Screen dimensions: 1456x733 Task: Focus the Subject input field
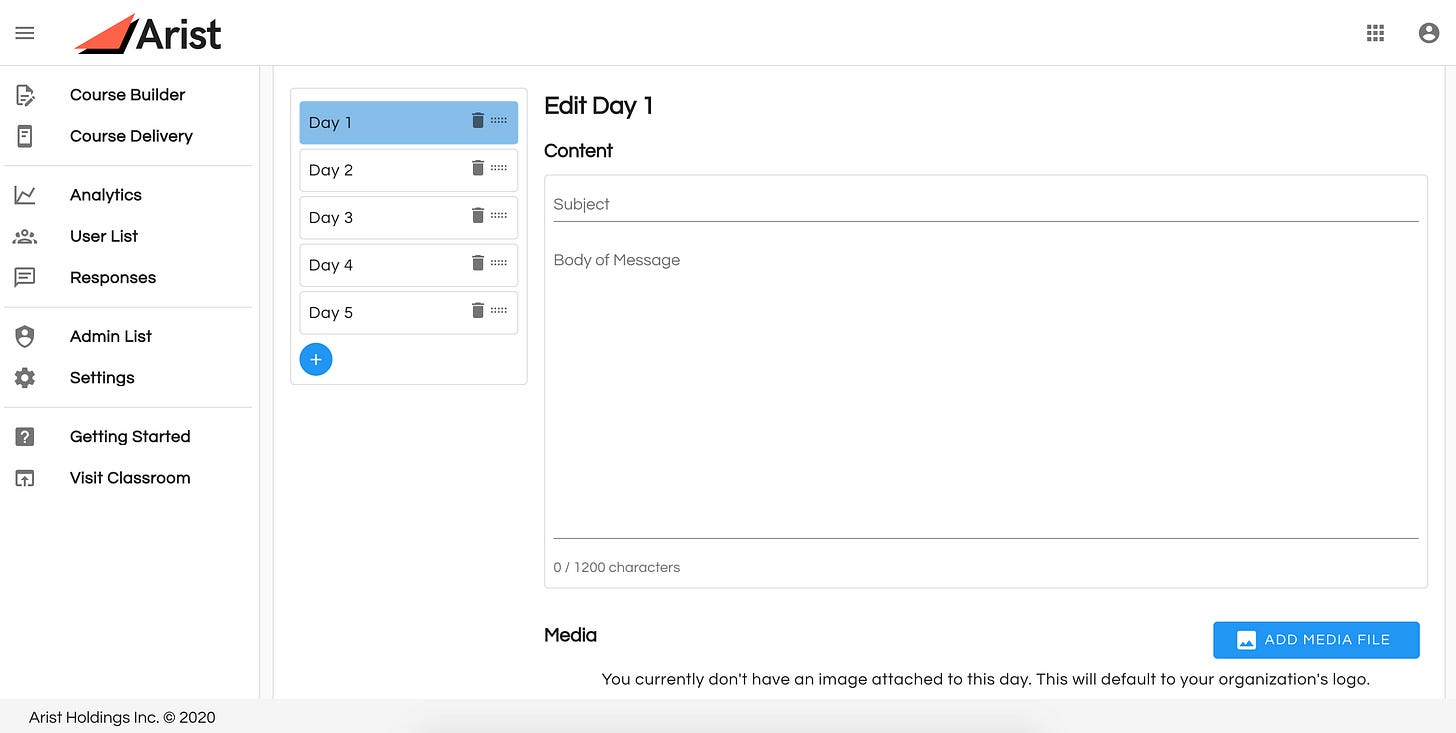tap(986, 204)
